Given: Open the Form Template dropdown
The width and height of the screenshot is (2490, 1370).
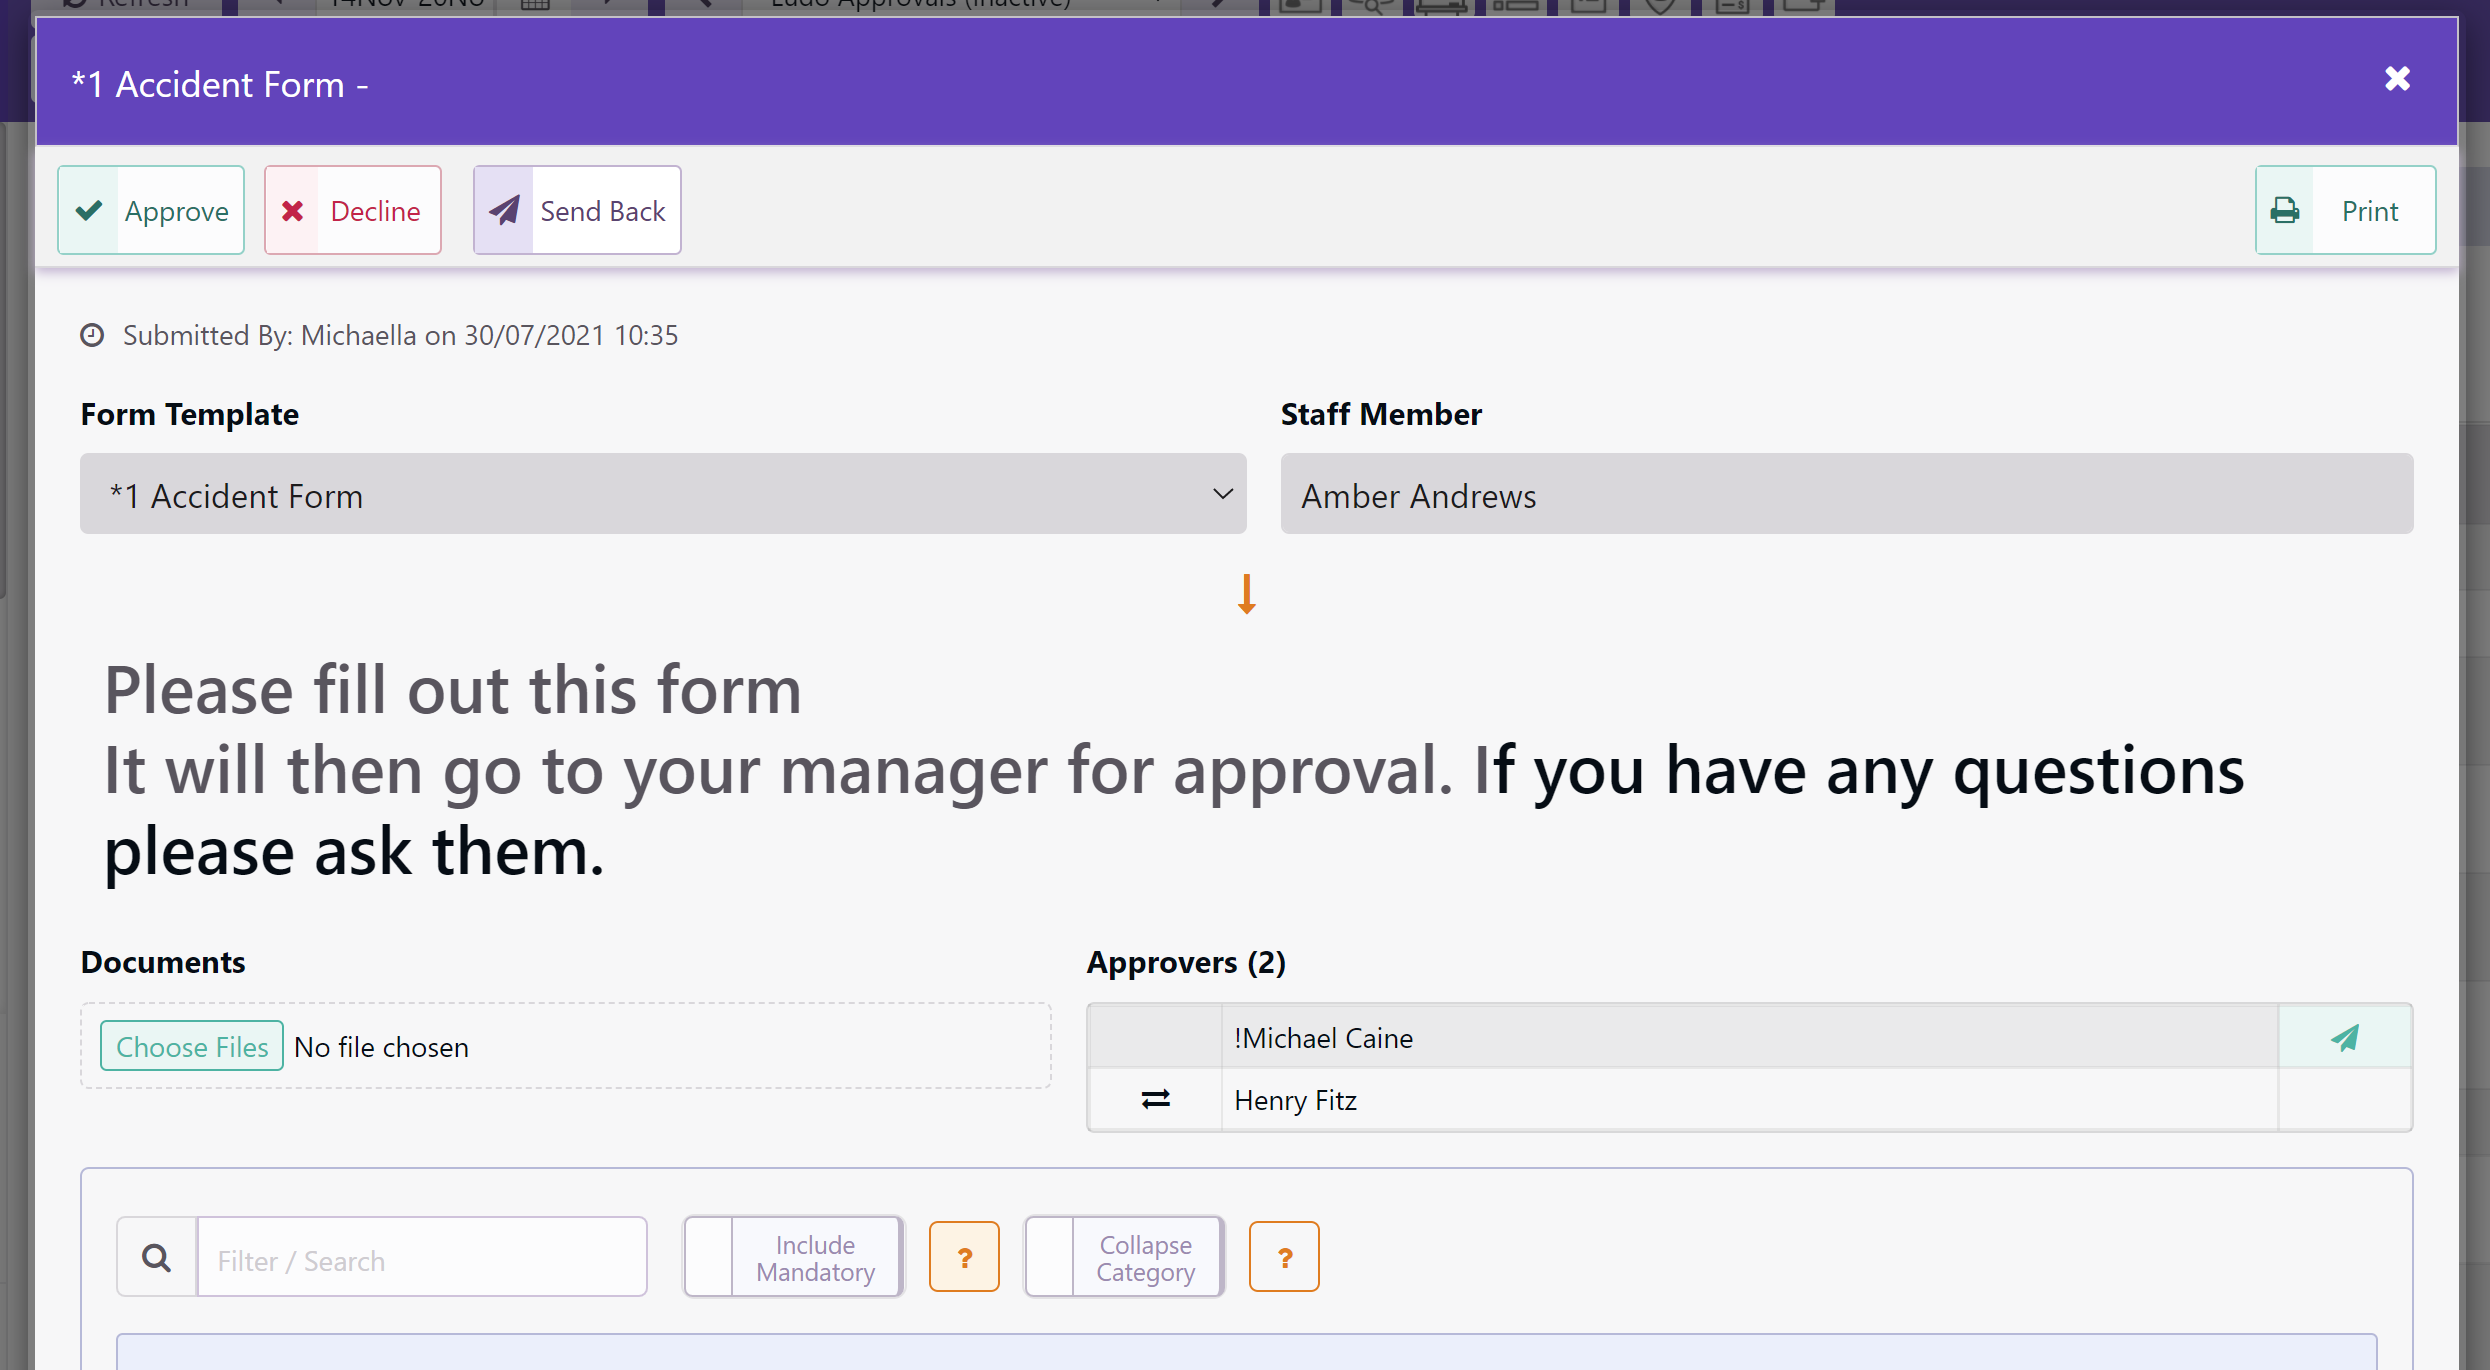Looking at the screenshot, I should [x=663, y=494].
